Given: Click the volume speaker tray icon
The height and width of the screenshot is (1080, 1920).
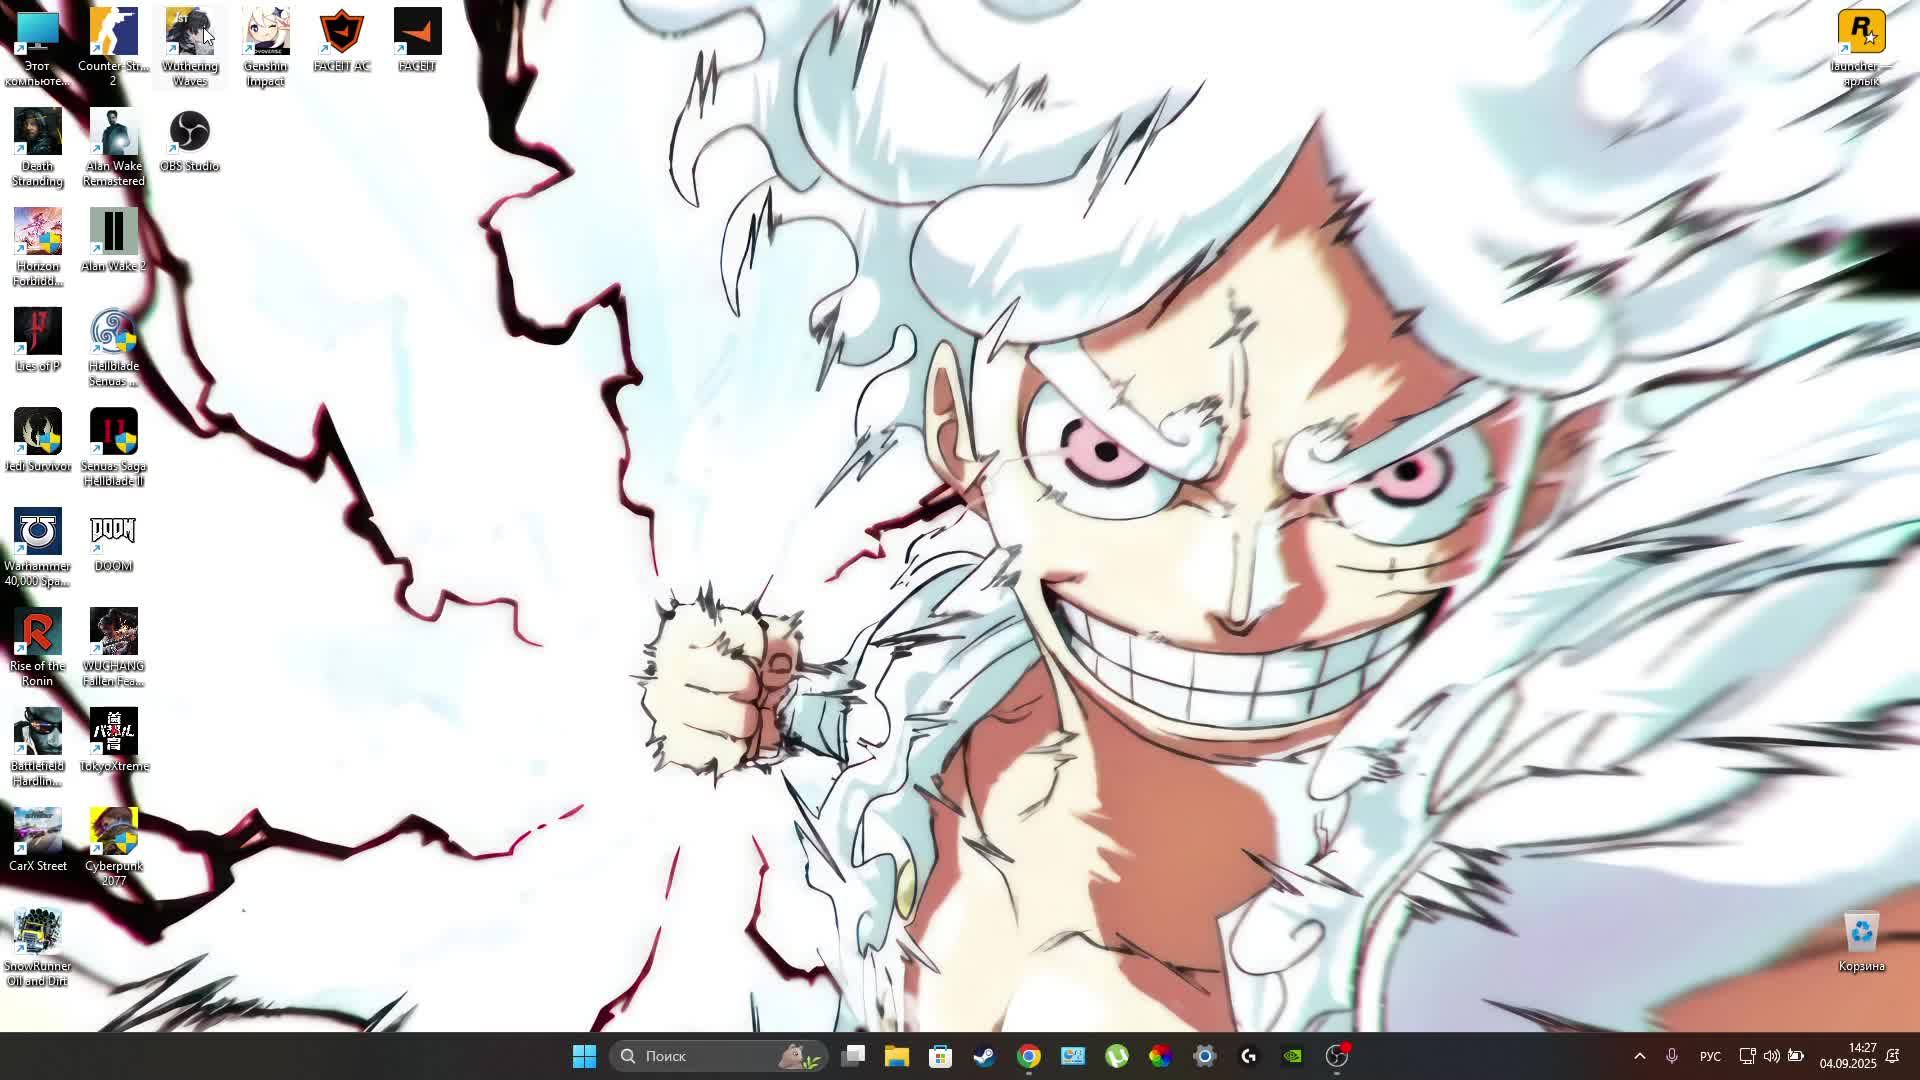Looking at the screenshot, I should (x=1771, y=1056).
